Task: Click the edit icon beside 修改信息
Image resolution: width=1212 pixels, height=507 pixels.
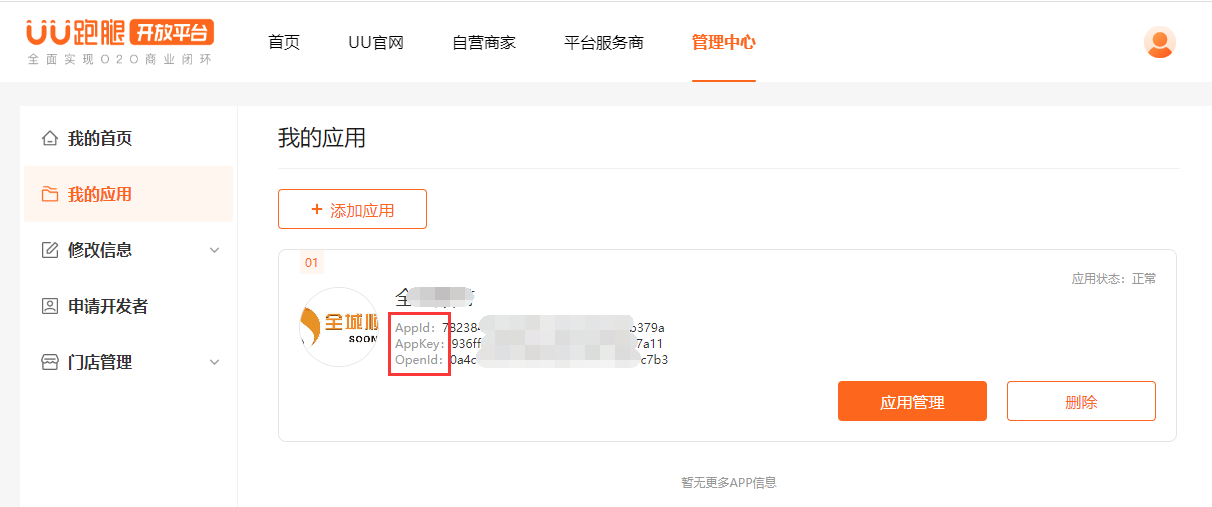Action: click(x=49, y=250)
